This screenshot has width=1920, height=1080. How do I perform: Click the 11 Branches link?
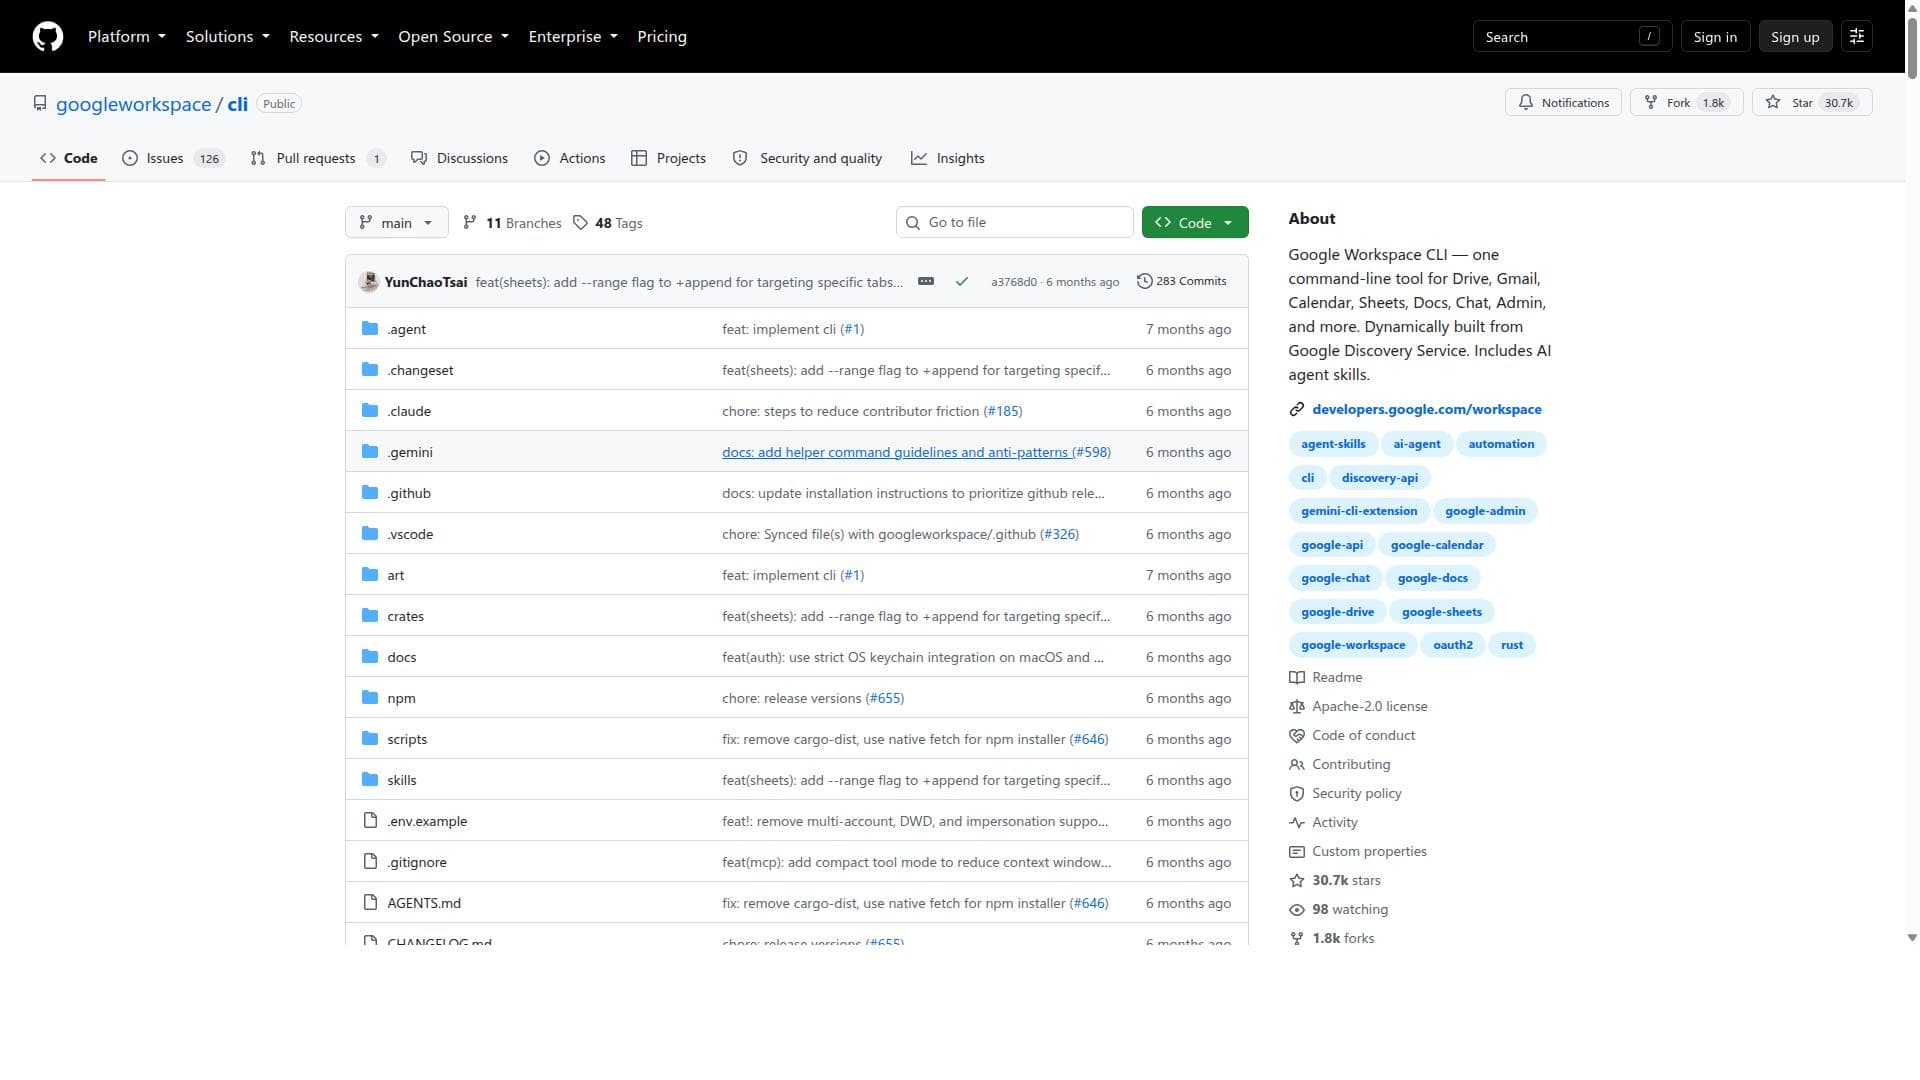512,223
